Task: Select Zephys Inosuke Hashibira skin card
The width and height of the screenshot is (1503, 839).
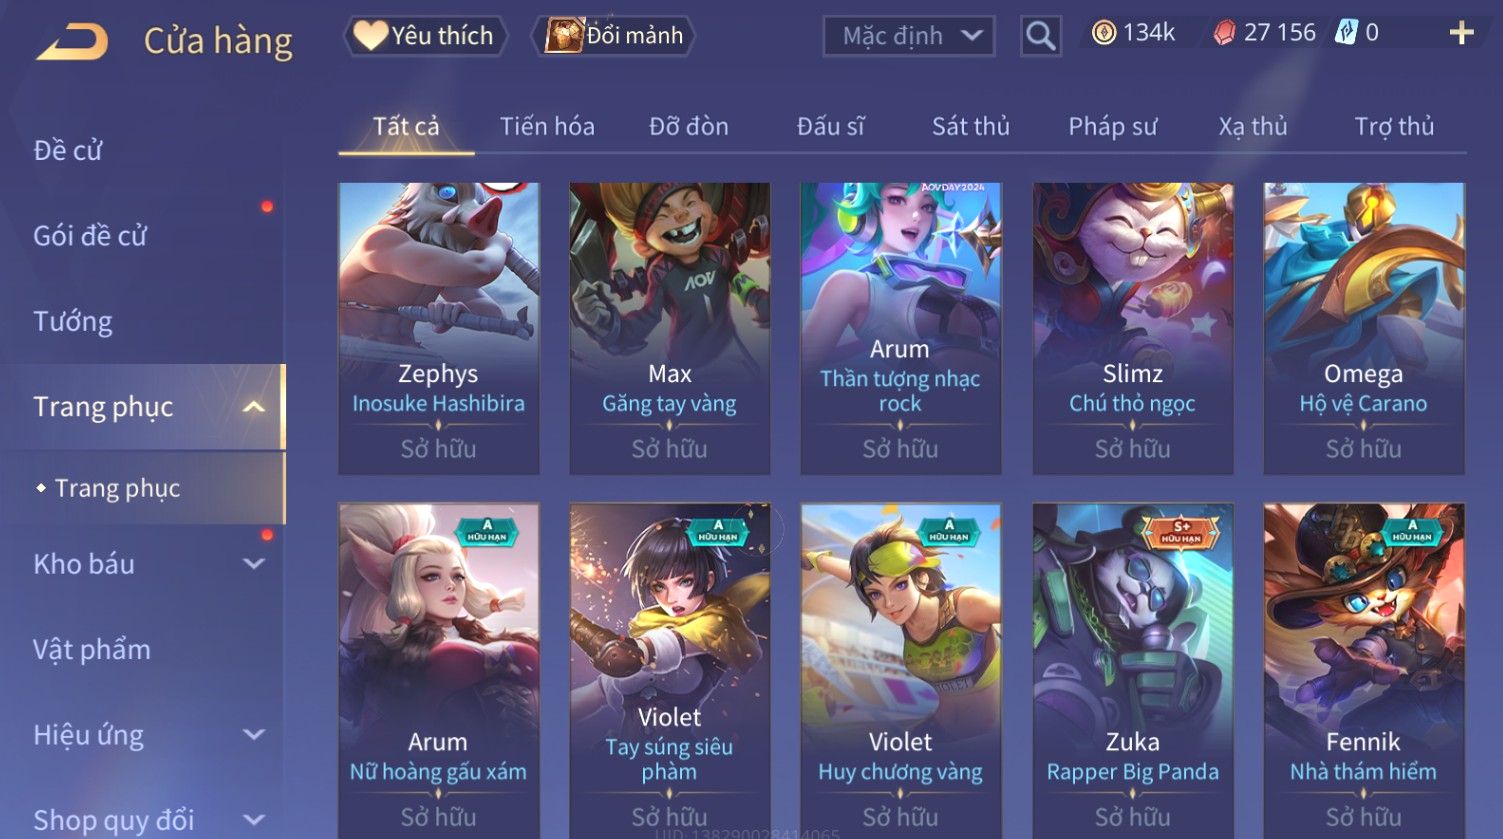Action: tap(439, 328)
